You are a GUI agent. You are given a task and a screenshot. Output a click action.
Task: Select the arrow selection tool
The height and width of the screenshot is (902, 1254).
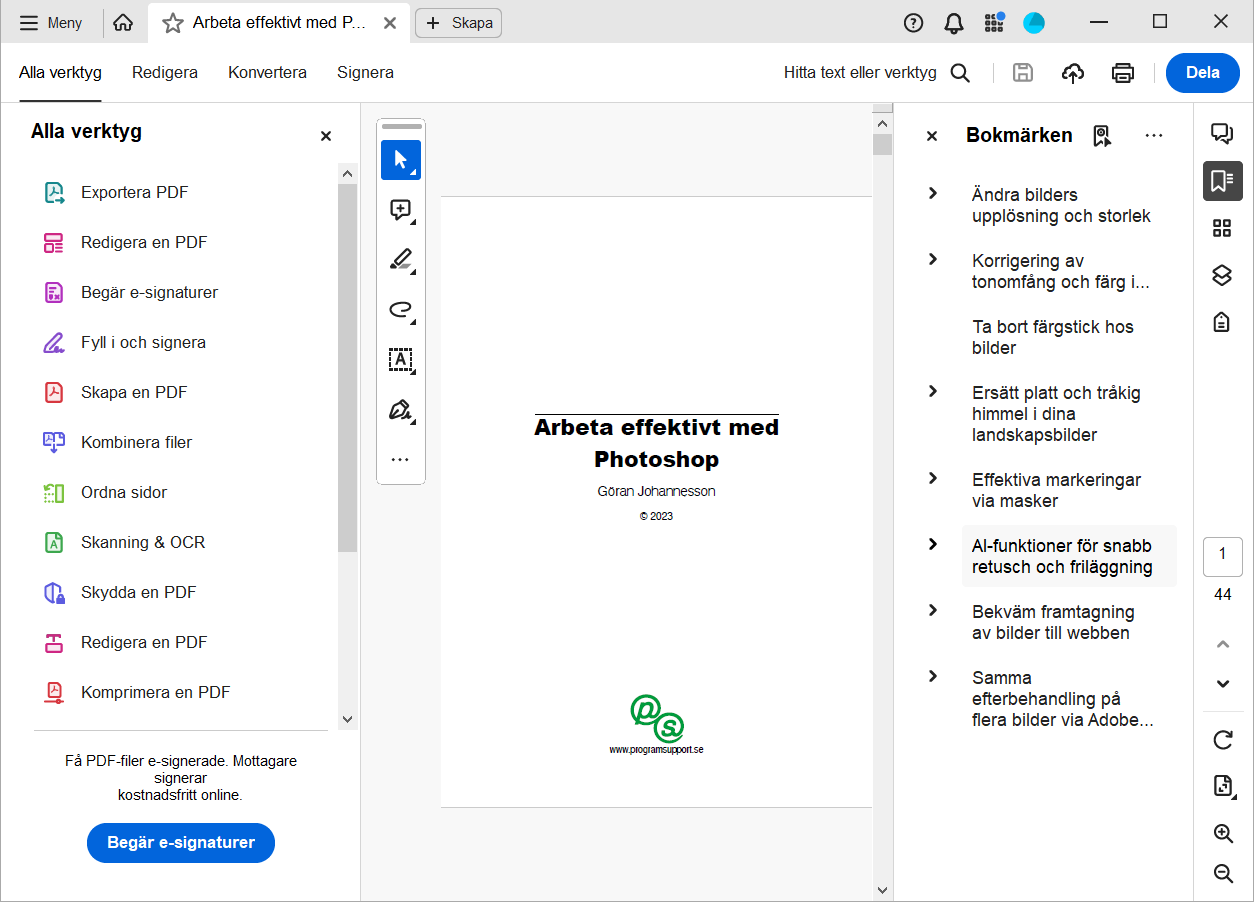click(x=400, y=160)
